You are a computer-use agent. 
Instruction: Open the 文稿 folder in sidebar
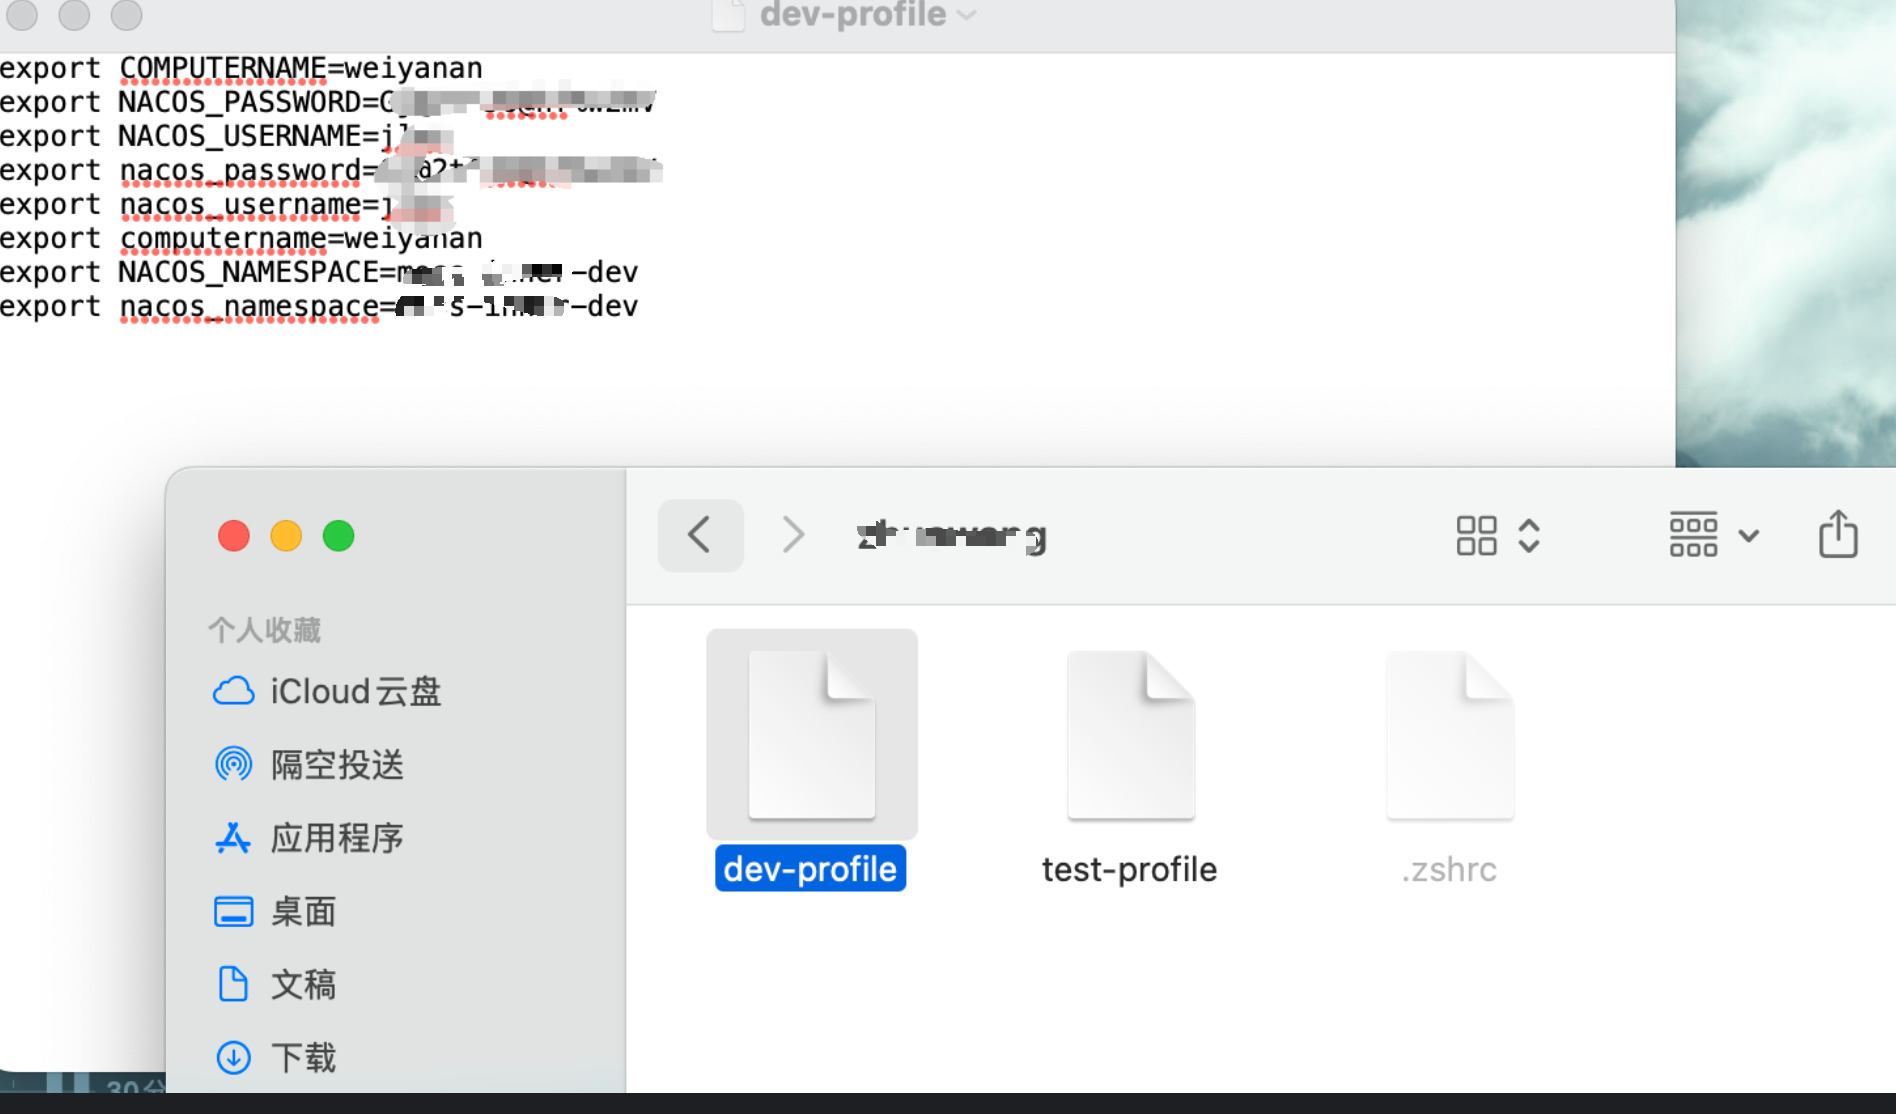tap(304, 984)
